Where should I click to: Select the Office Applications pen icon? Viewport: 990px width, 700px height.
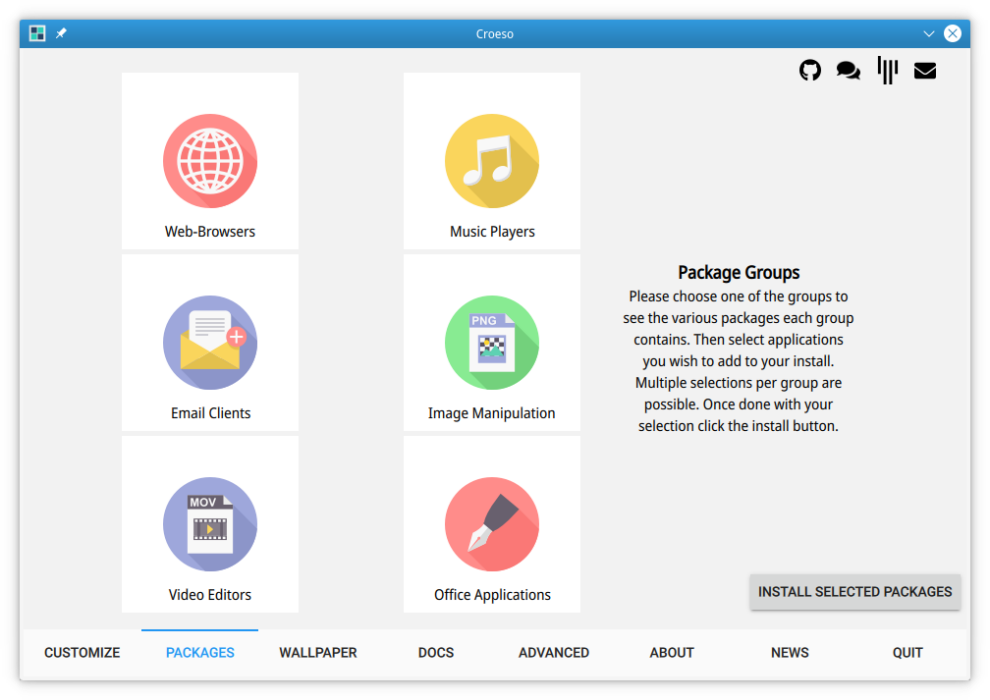coord(491,524)
